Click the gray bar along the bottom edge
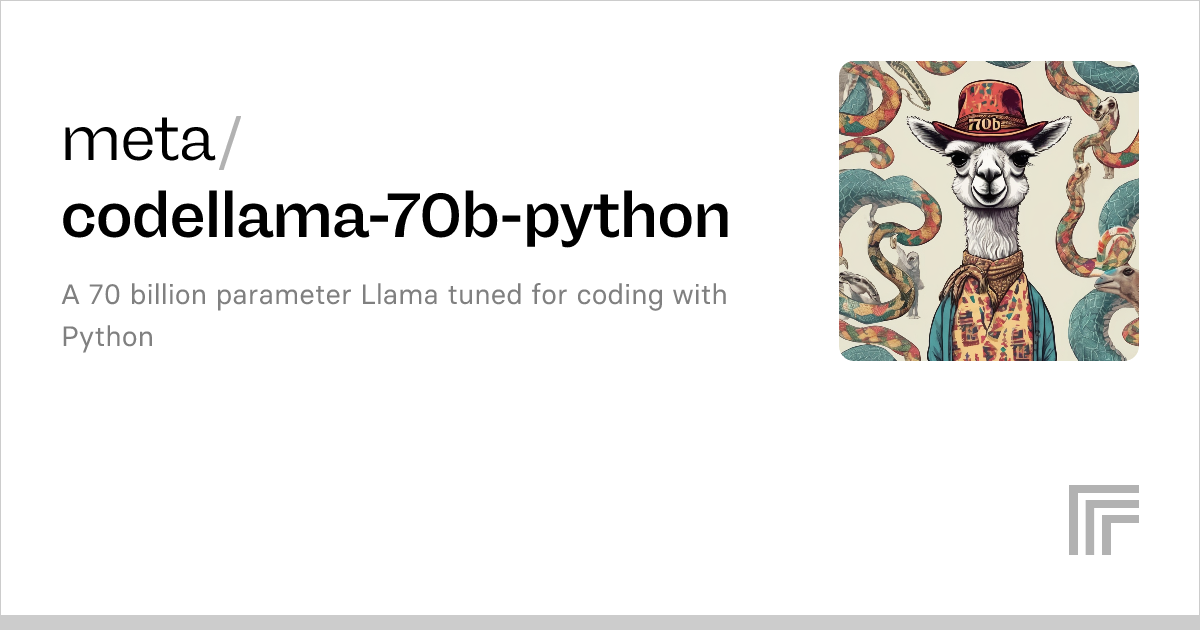The width and height of the screenshot is (1200, 630). point(600,622)
